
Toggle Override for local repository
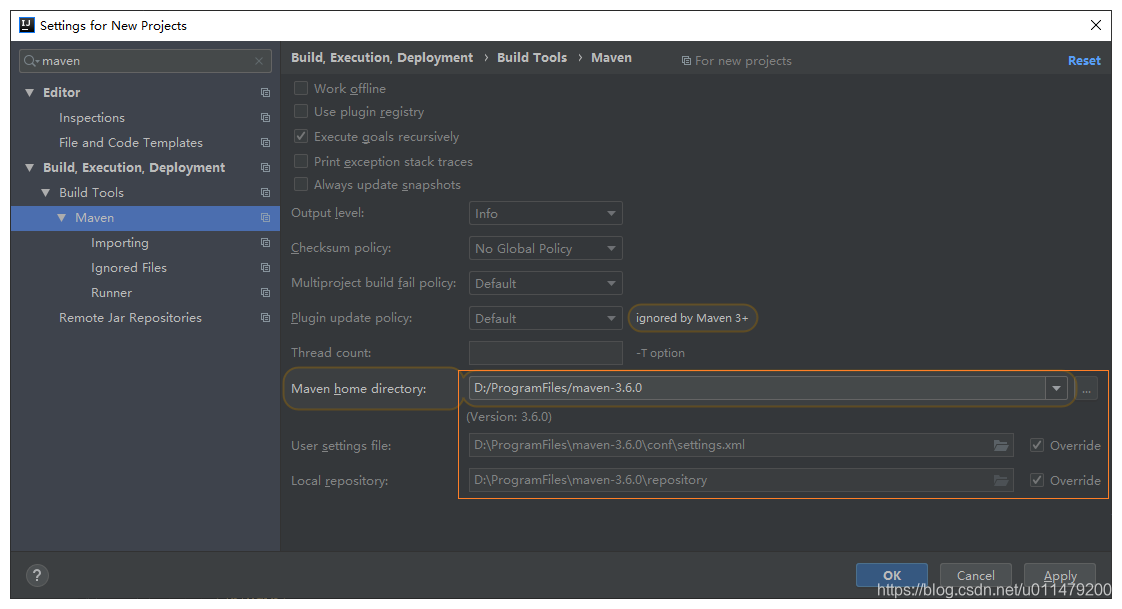(x=1037, y=480)
